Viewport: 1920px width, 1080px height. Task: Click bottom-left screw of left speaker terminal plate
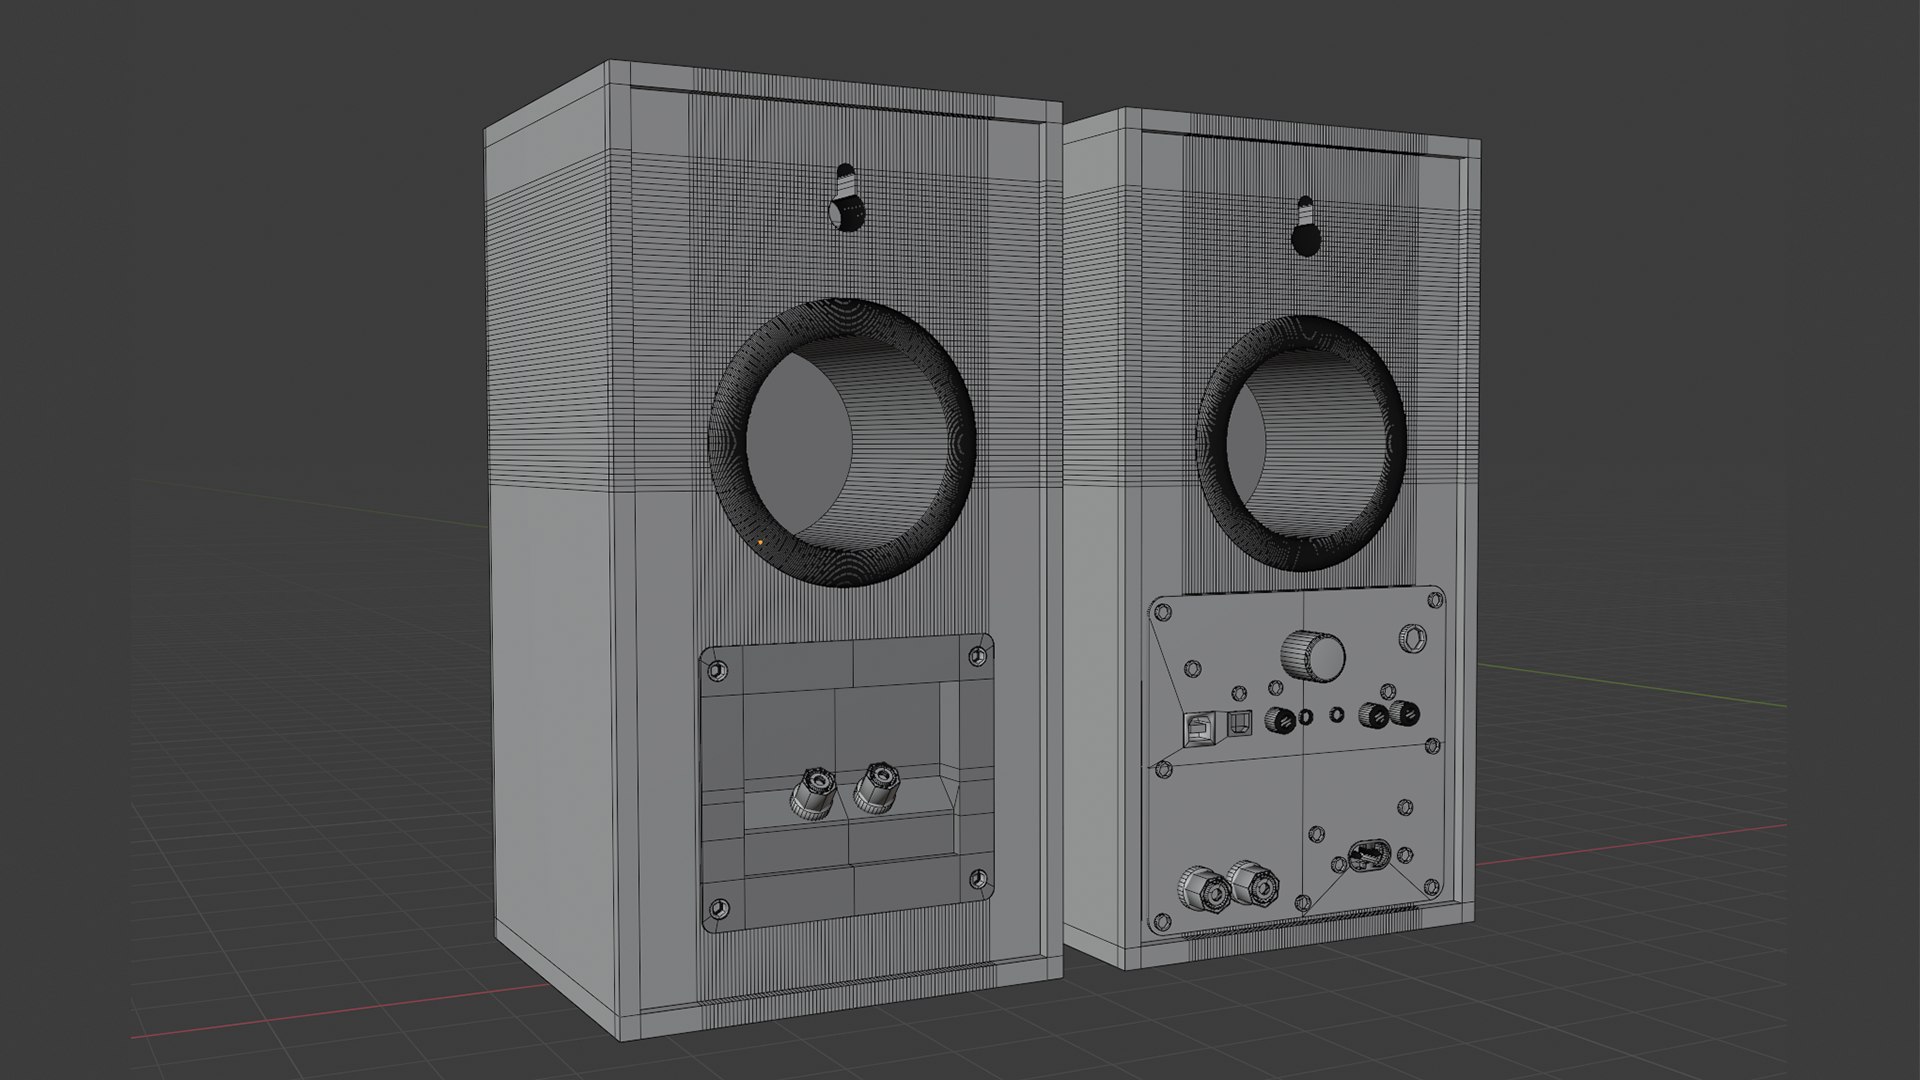pos(720,909)
